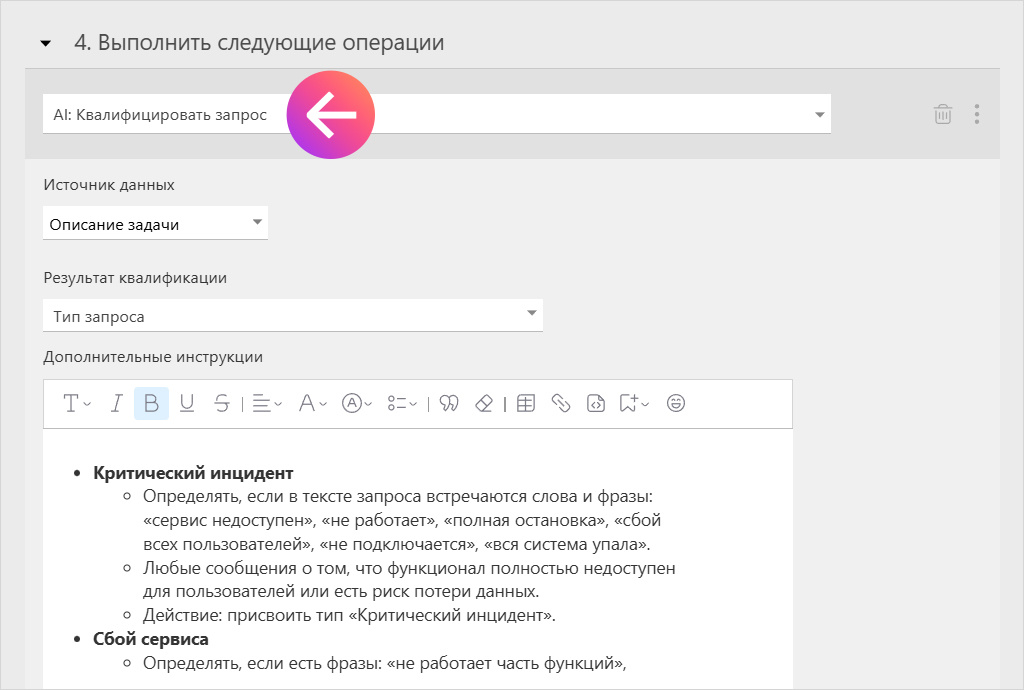The height and width of the screenshot is (690, 1024).
Task: Insert a code block in the editor
Action: [594, 403]
